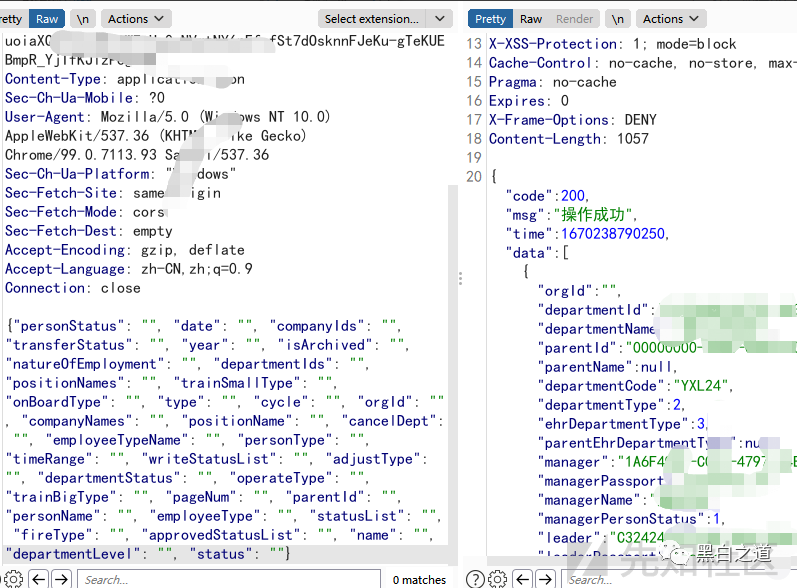The image size is (797, 588).
Task: Toggle \n non-printable characters in response
Action: pos(619,19)
